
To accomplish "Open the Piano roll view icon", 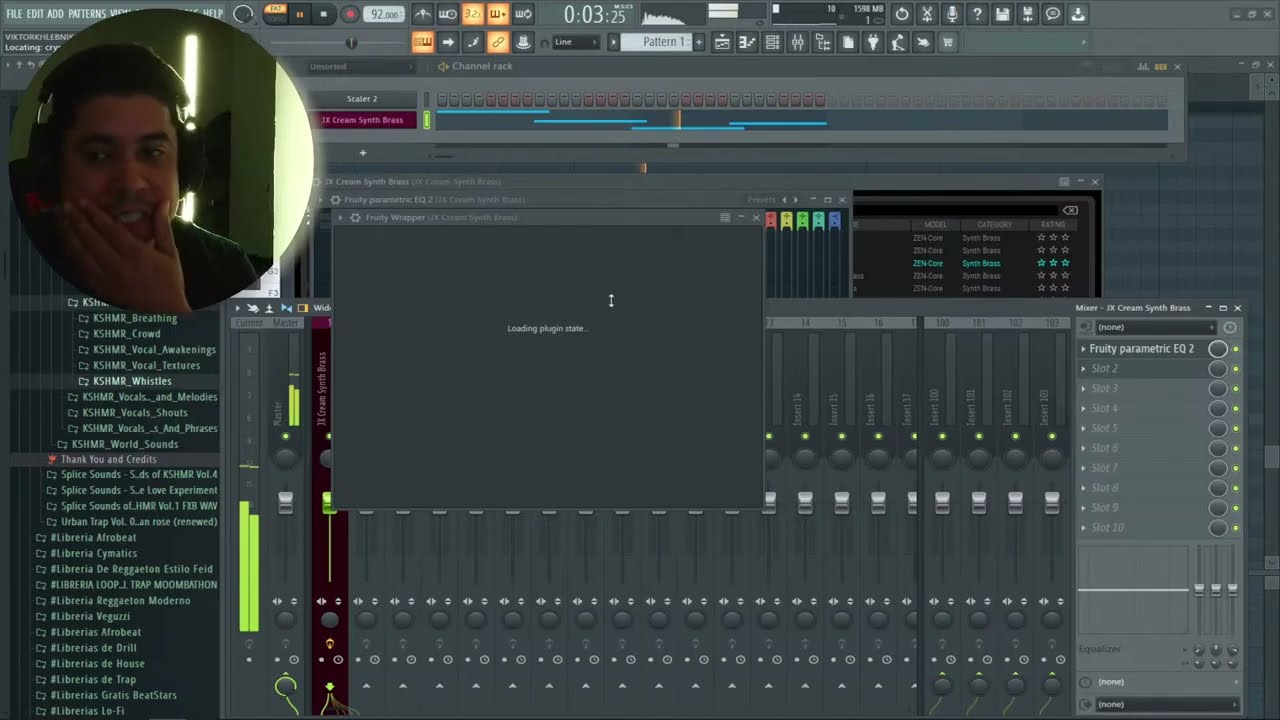I will tap(747, 42).
